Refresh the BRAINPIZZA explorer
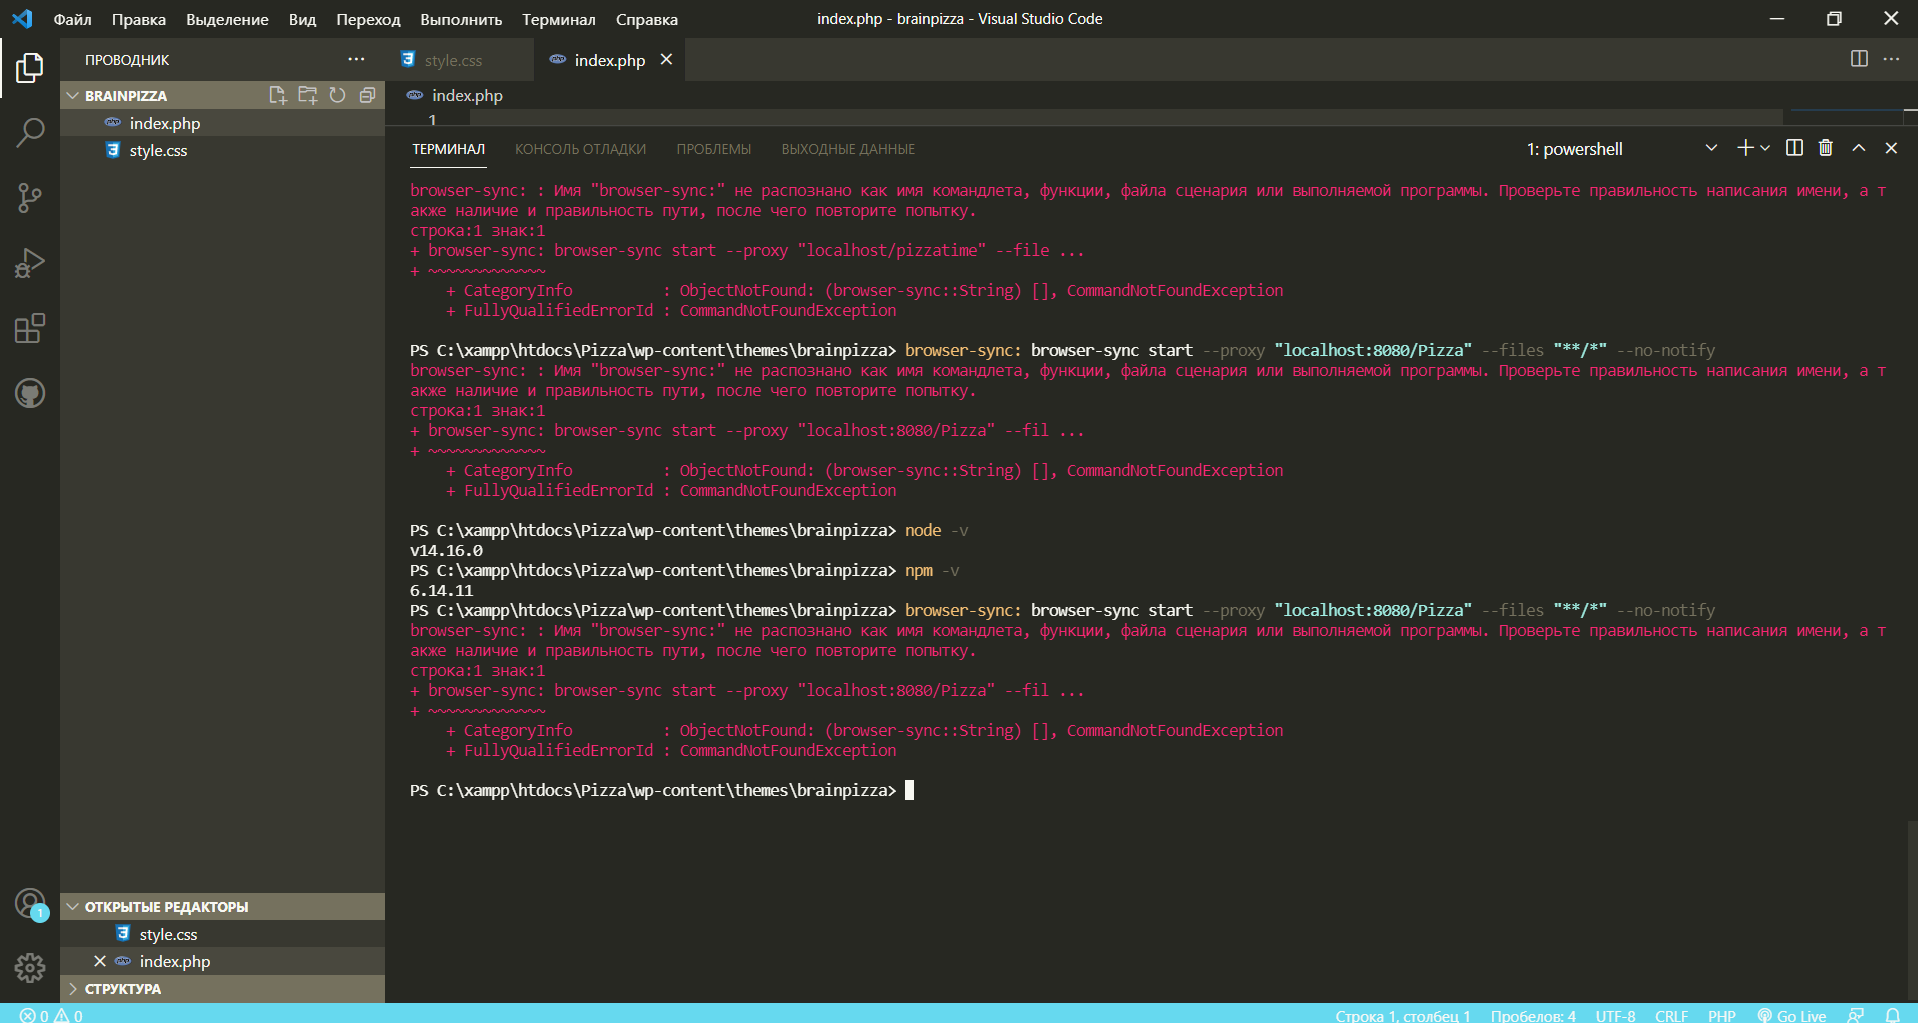Viewport: 1918px width, 1023px height. 338,95
